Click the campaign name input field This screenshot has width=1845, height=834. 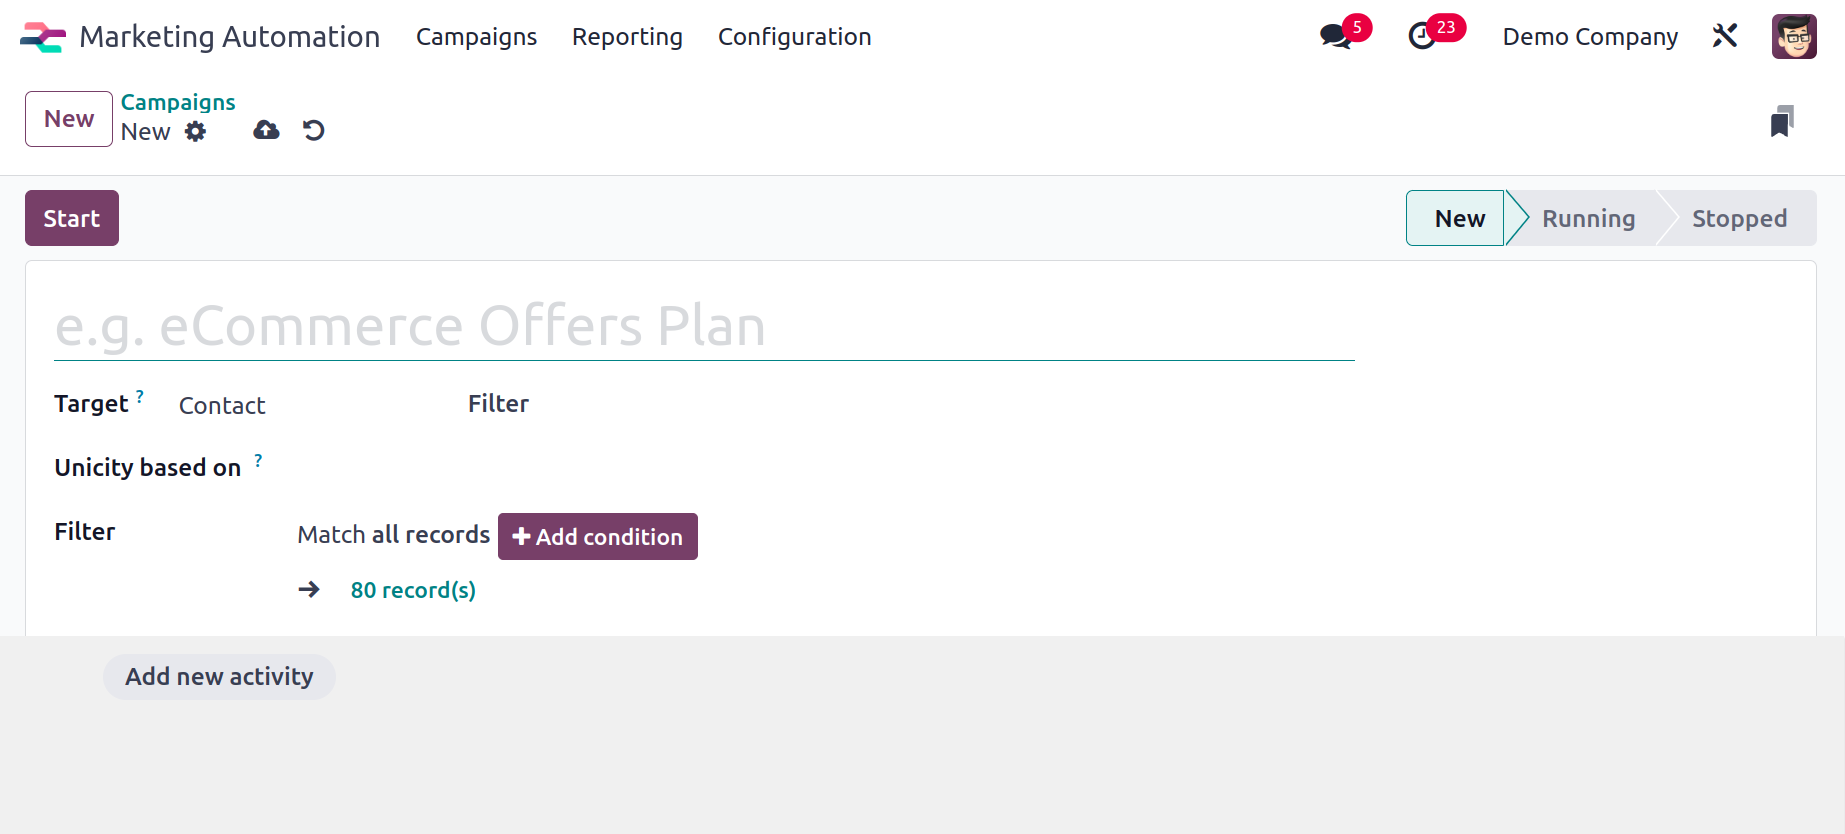(x=704, y=326)
